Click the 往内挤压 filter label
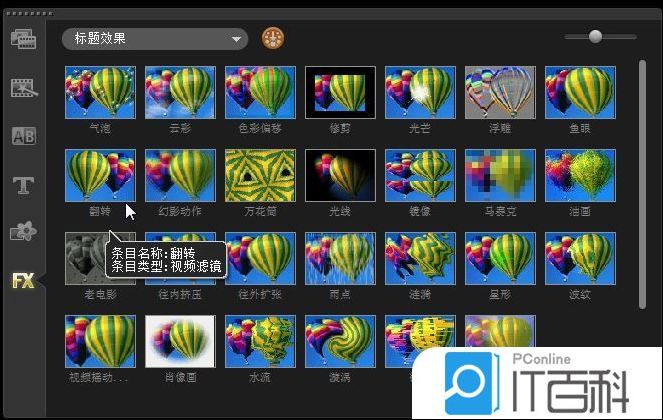 (x=180, y=294)
